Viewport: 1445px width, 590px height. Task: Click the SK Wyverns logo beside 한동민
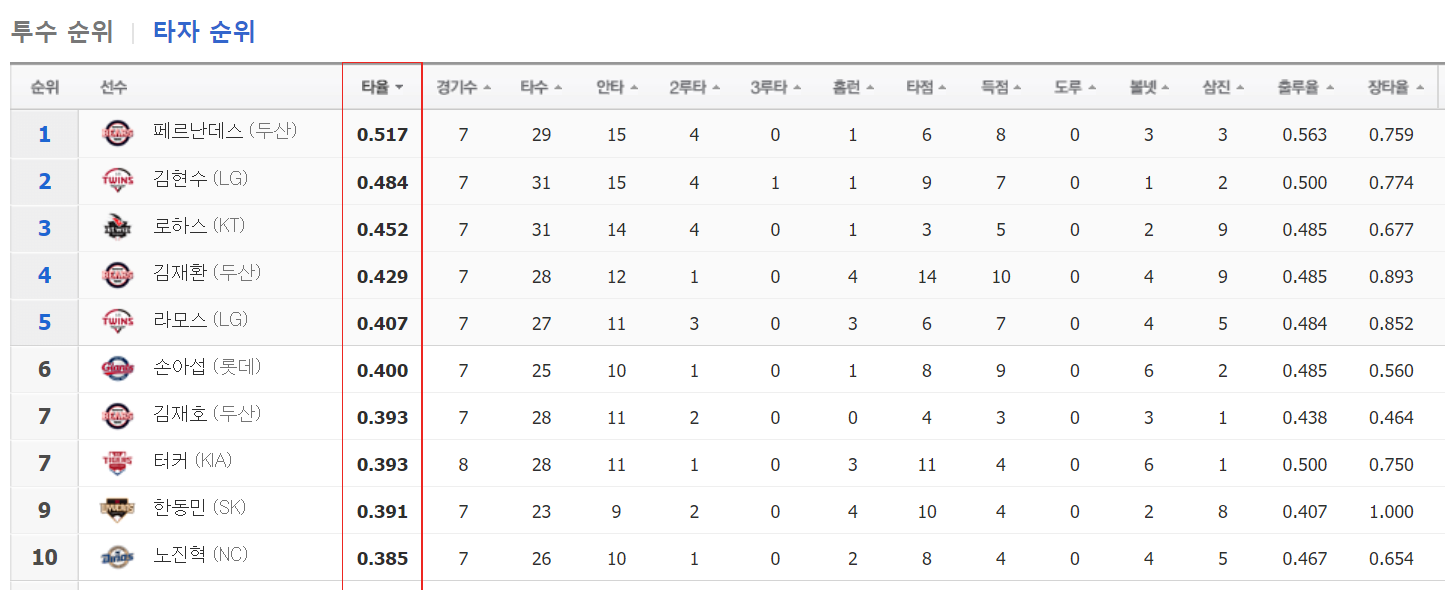click(117, 510)
